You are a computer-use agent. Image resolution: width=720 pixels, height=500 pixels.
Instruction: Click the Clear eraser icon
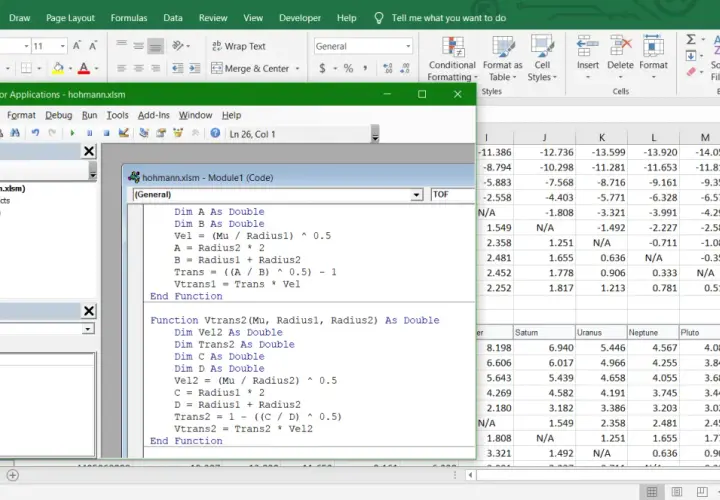pyautogui.click(x=691, y=72)
